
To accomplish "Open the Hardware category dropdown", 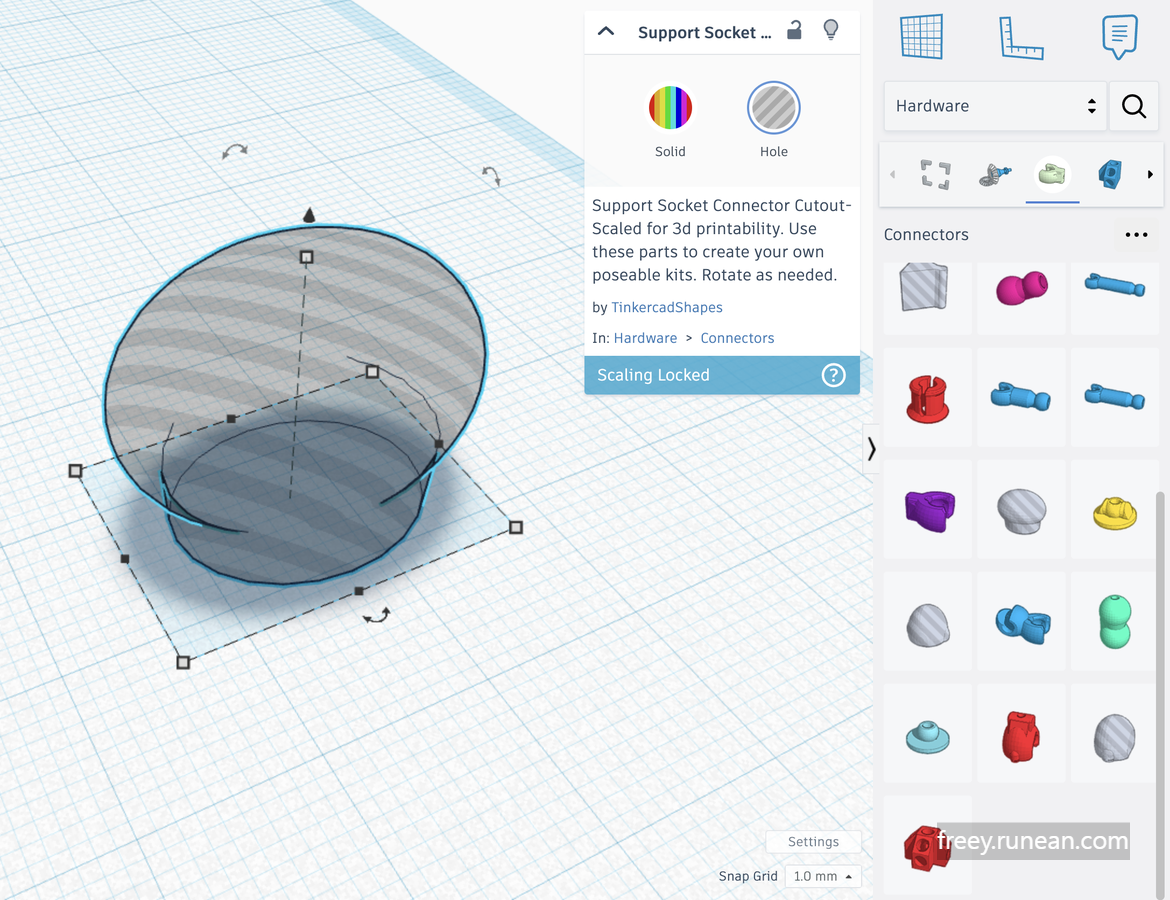I will coord(994,105).
